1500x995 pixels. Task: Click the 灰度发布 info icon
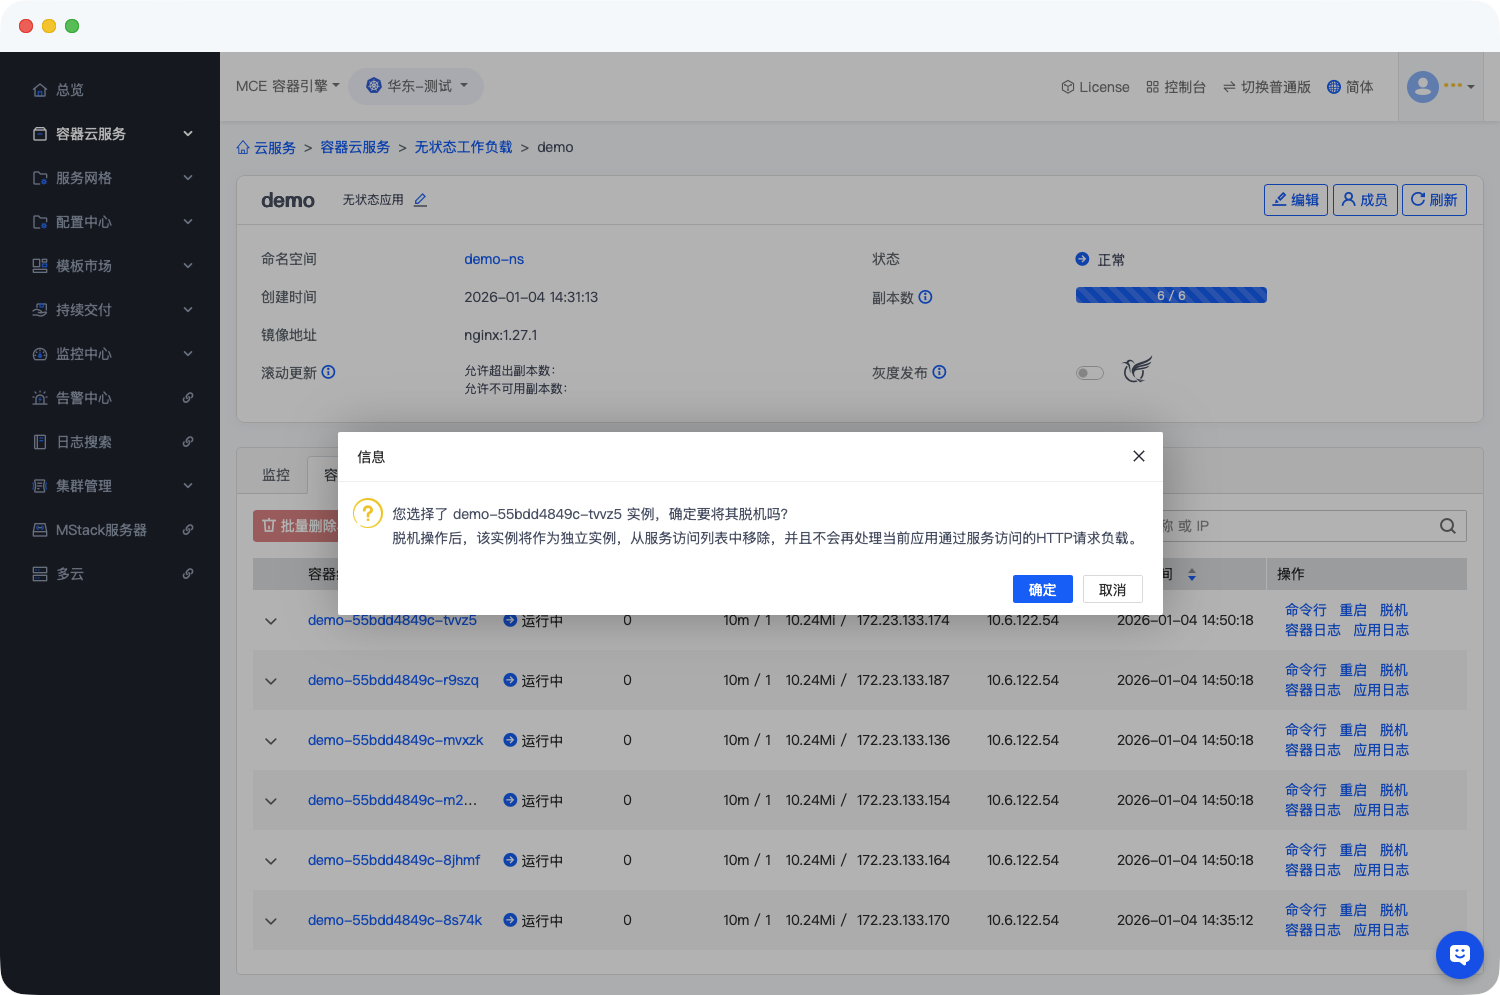click(939, 372)
